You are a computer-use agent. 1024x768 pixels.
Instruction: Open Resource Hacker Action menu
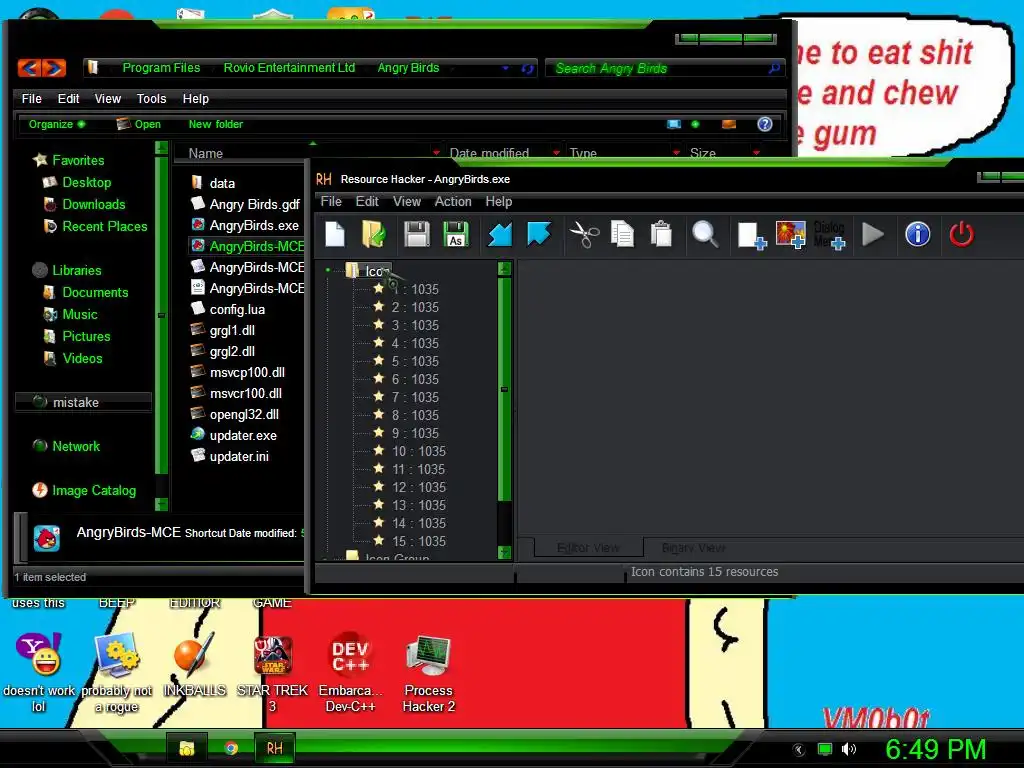[453, 202]
